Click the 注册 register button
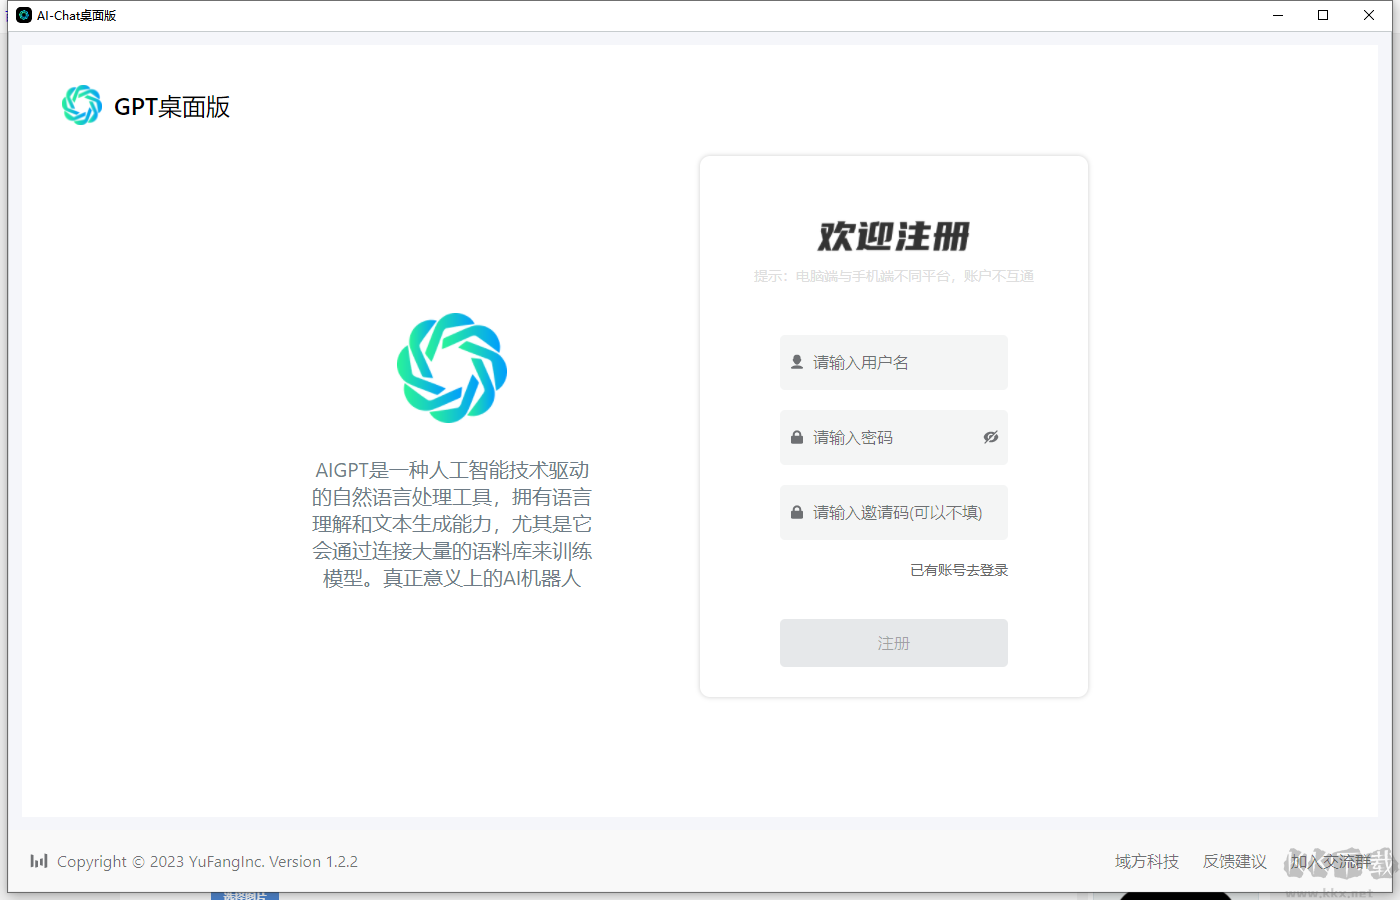1400x900 pixels. (893, 643)
